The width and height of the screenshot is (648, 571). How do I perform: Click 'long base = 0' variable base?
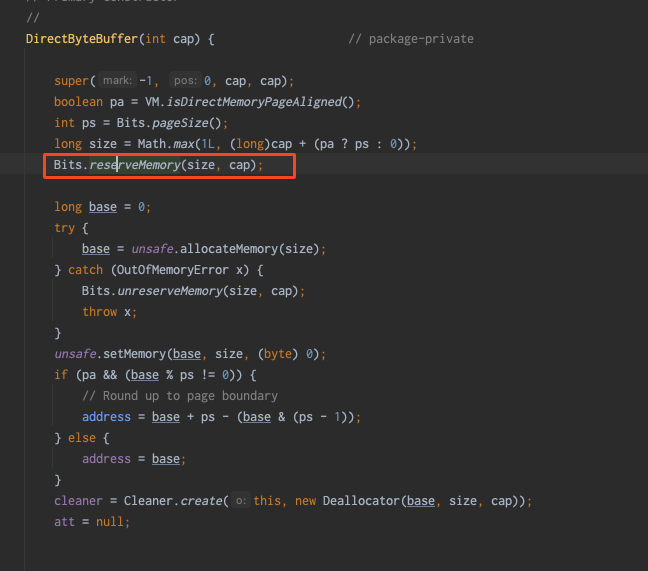click(x=102, y=207)
